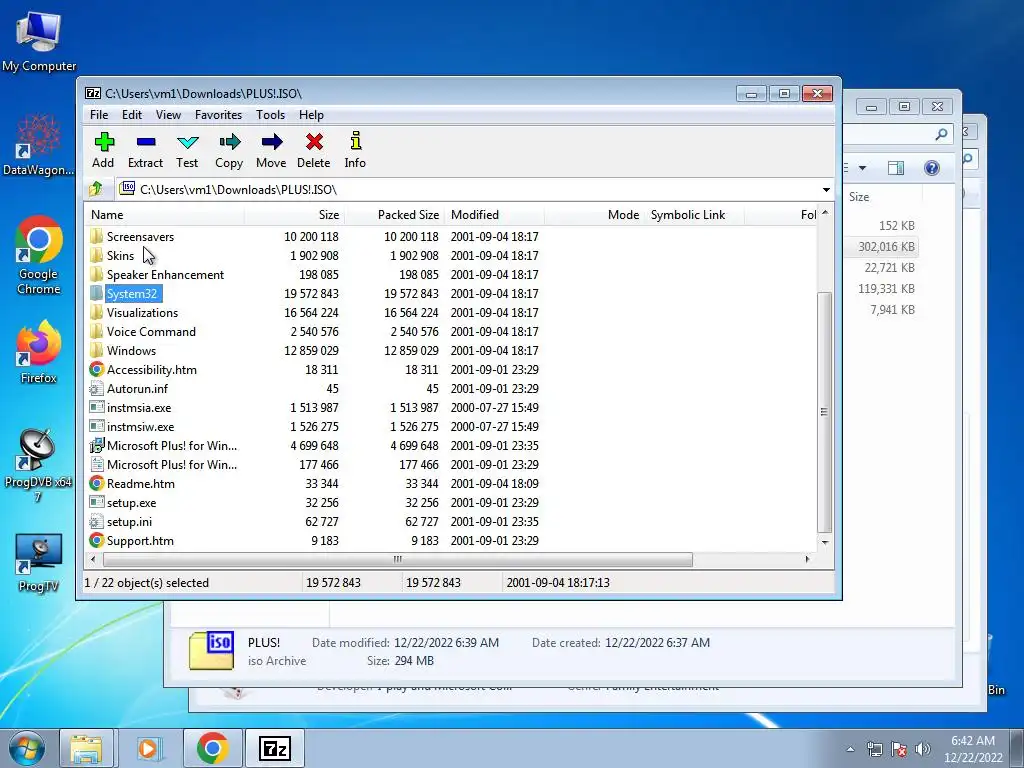Click the horizontal scrollbar right arrow
This screenshot has width=1024, height=768.
808,559
